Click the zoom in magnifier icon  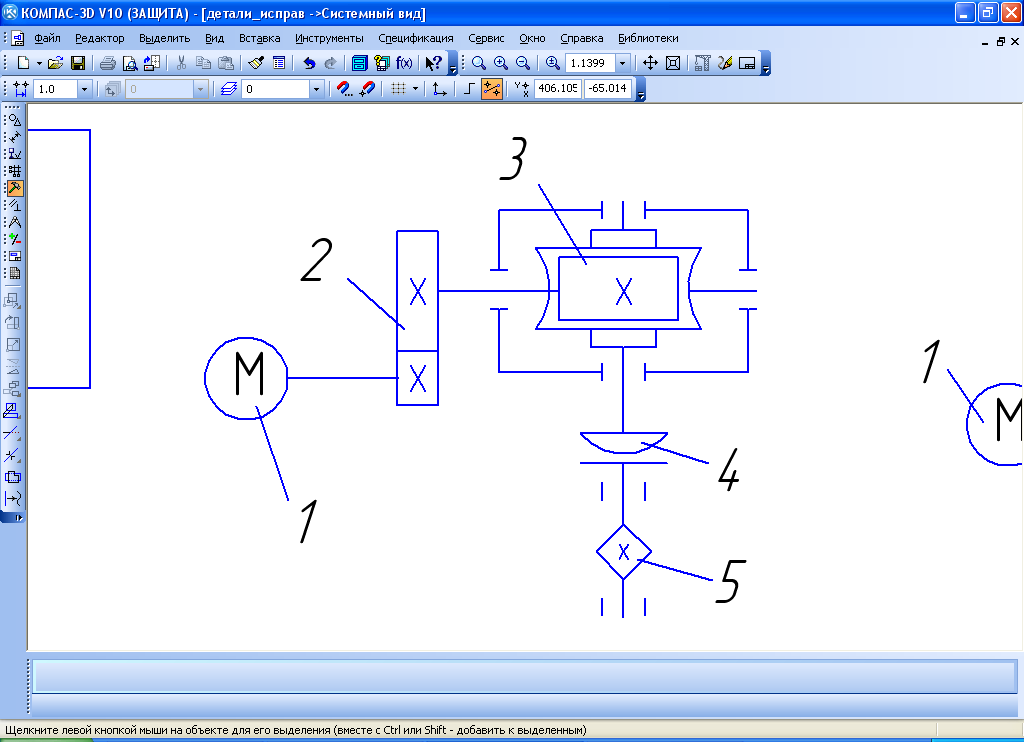tap(500, 63)
